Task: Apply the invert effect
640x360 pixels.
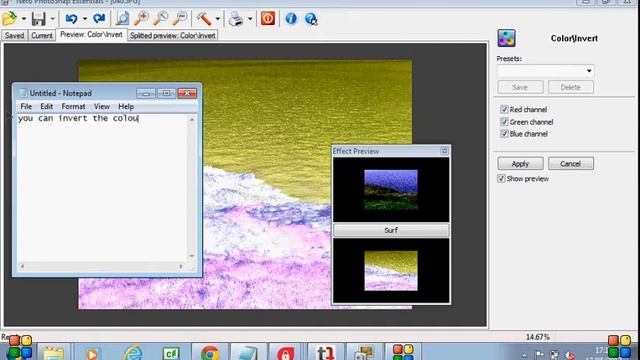Action: [520, 164]
